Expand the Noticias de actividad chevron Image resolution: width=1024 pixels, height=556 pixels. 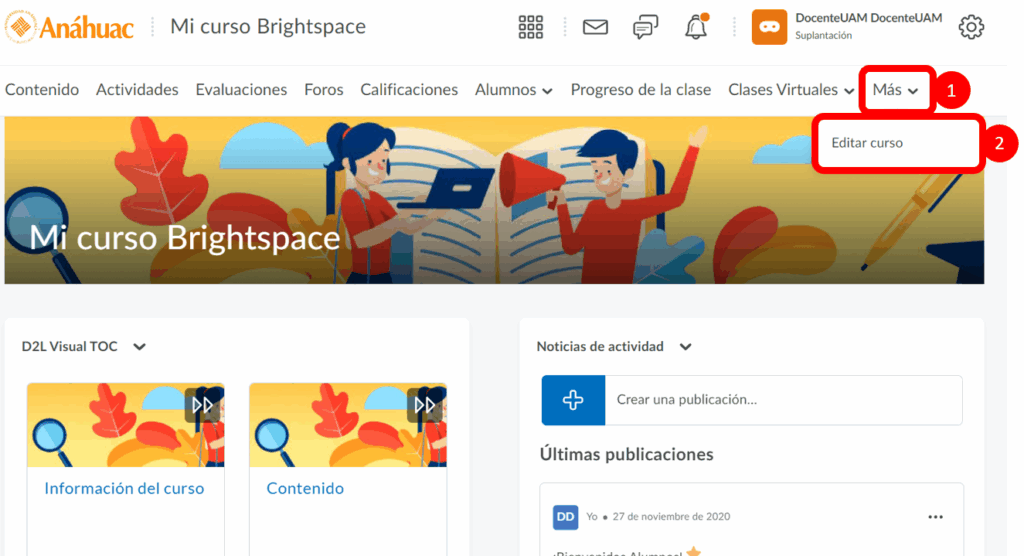click(685, 347)
